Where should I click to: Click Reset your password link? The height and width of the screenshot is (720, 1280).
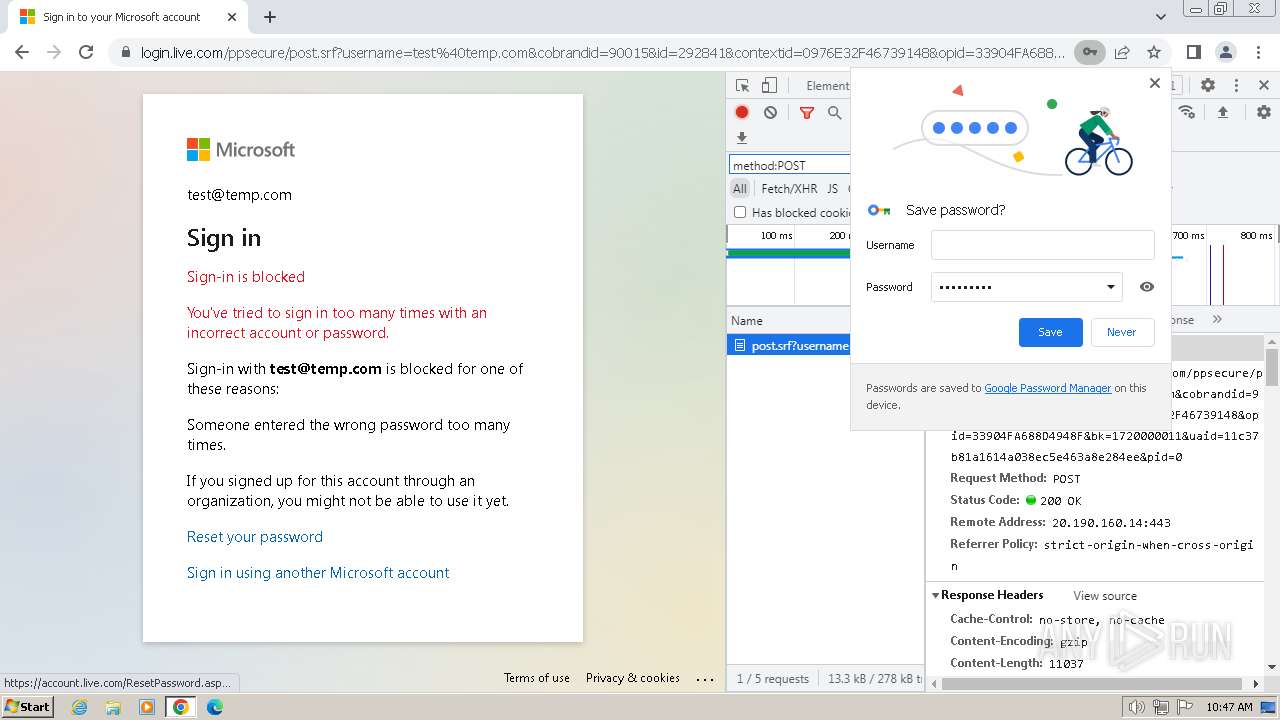(x=255, y=537)
